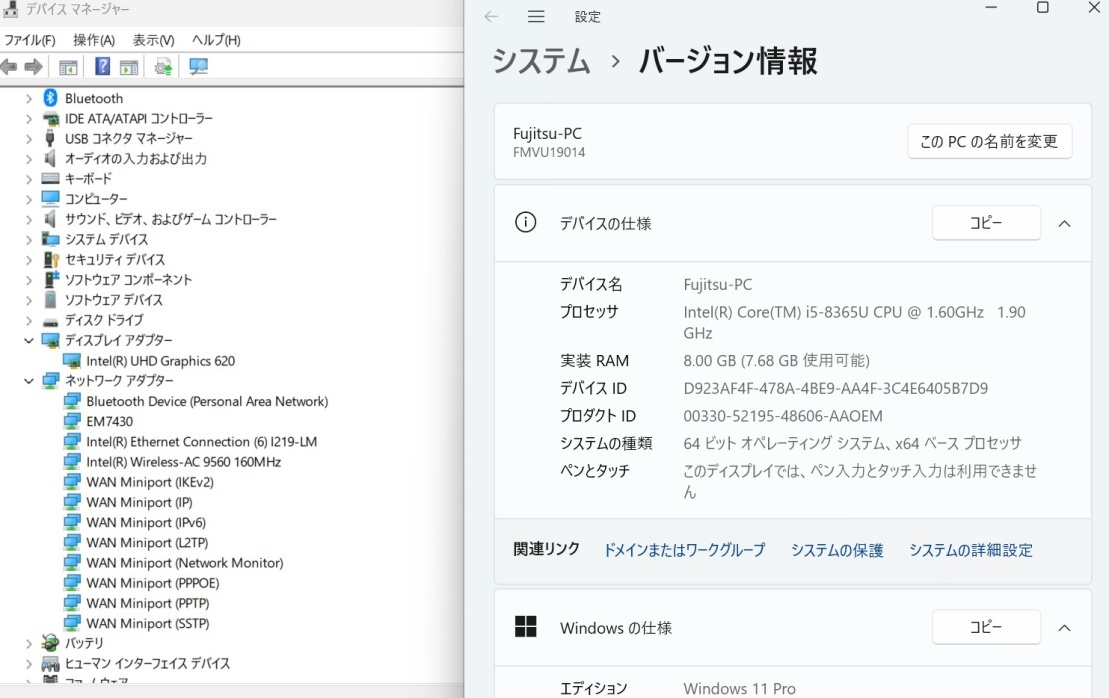Click the オーディオの入力および出力 speaker icon
This screenshot has height=698, width=1109.
coord(50,158)
